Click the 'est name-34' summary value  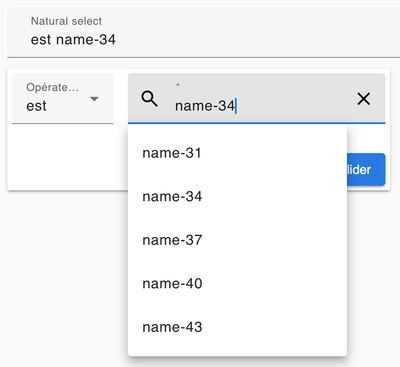click(73, 40)
